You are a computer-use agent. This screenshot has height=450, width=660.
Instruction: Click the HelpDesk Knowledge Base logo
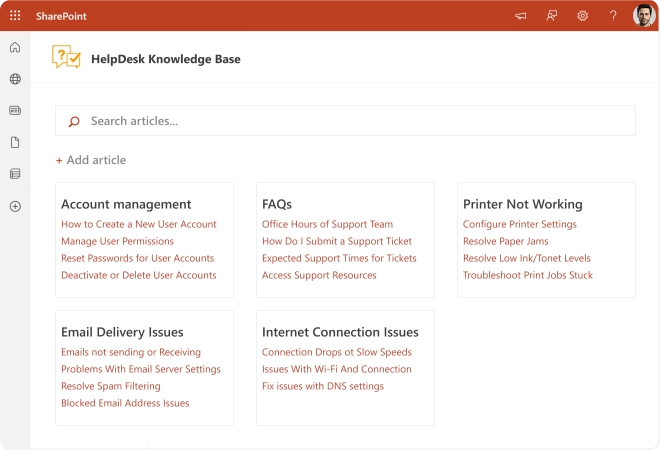pyautogui.click(x=66, y=58)
